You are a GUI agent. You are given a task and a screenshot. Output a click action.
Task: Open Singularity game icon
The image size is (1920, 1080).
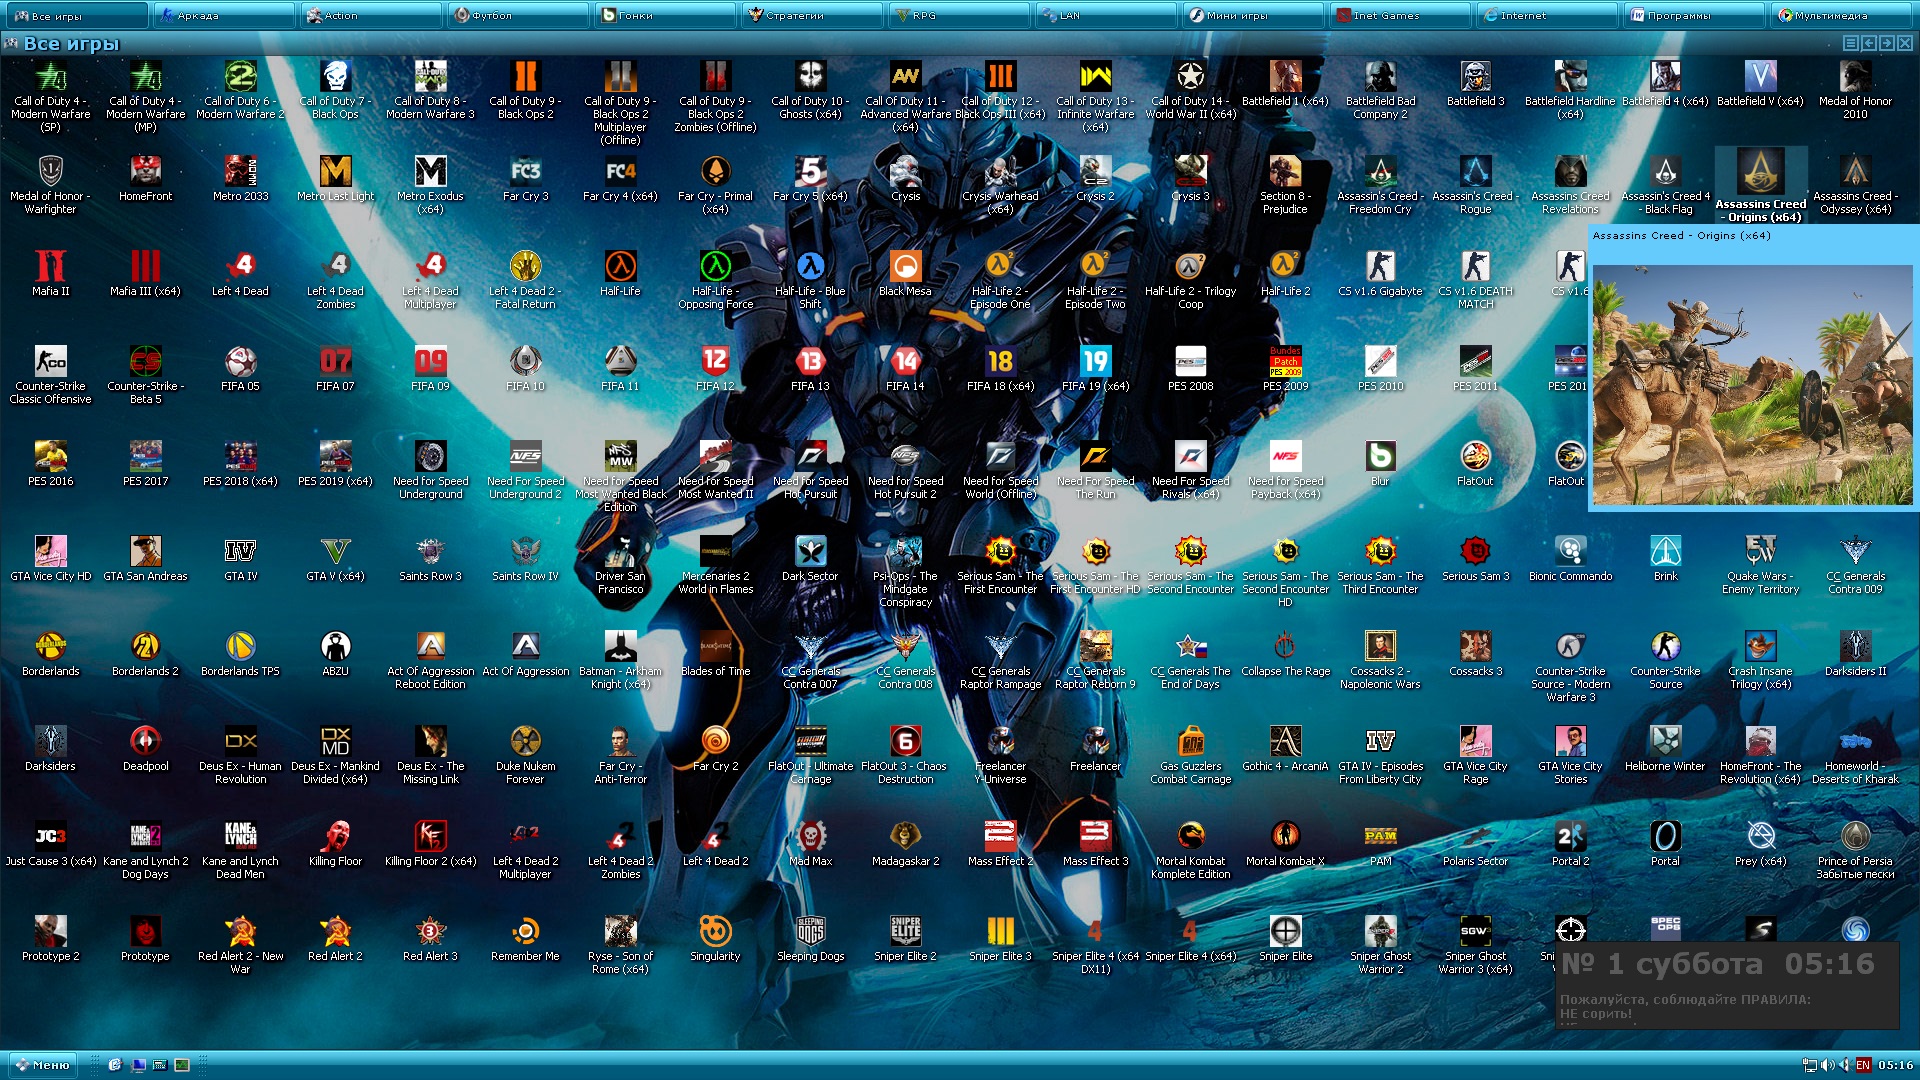(715, 939)
